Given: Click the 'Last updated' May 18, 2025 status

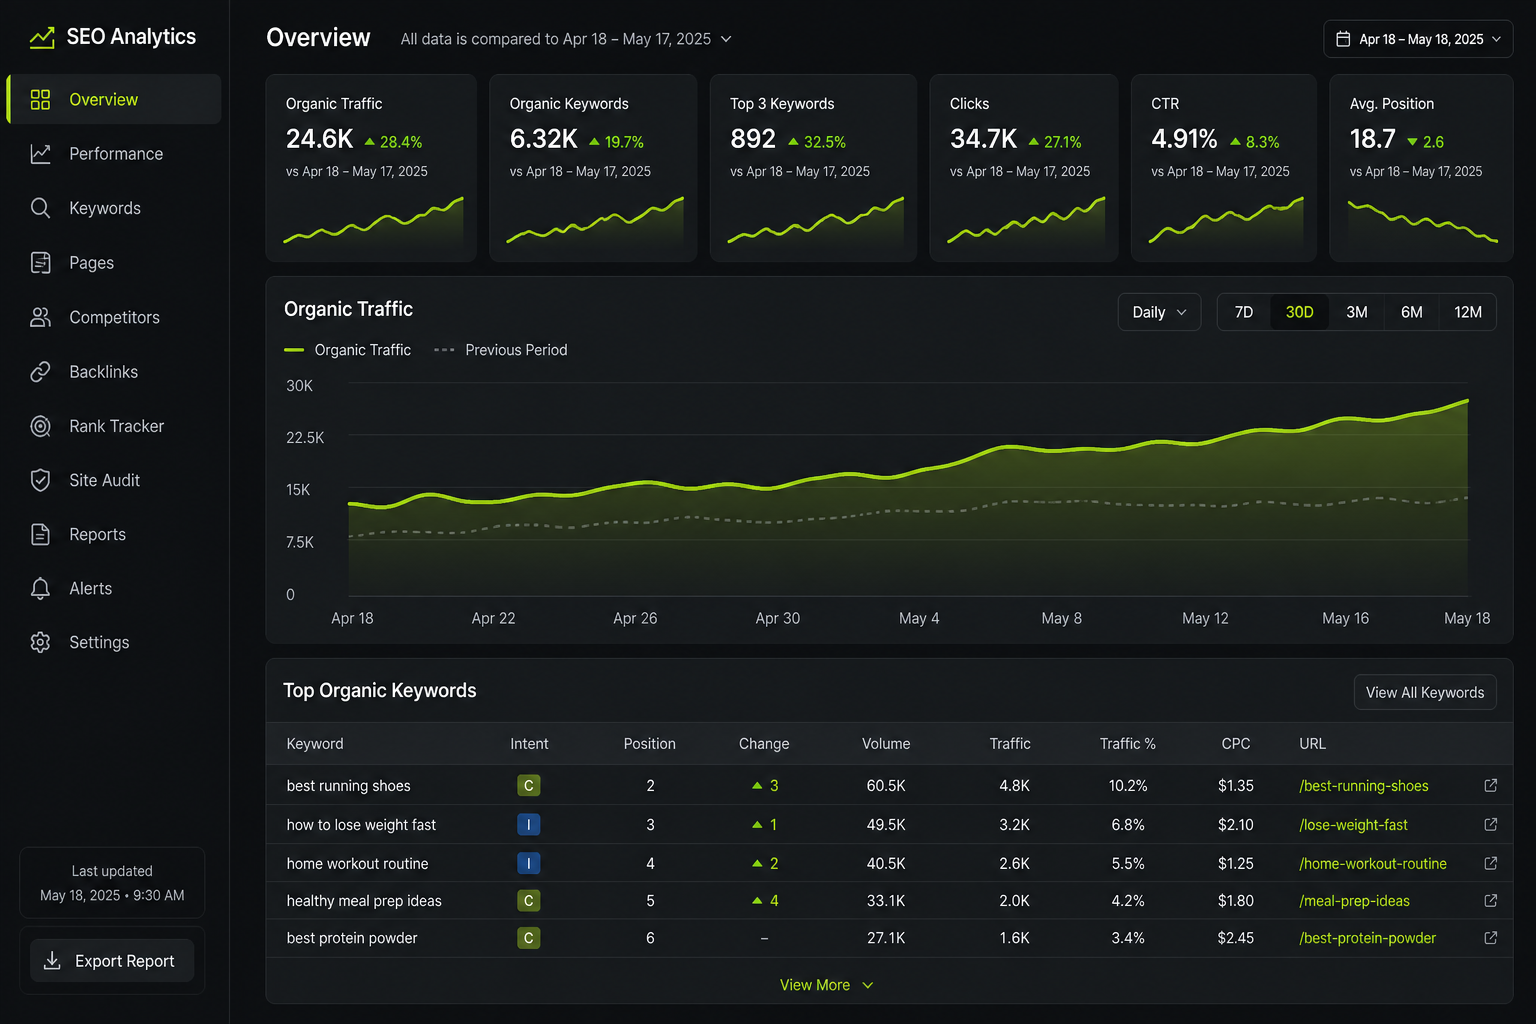Looking at the screenshot, I should (112, 883).
